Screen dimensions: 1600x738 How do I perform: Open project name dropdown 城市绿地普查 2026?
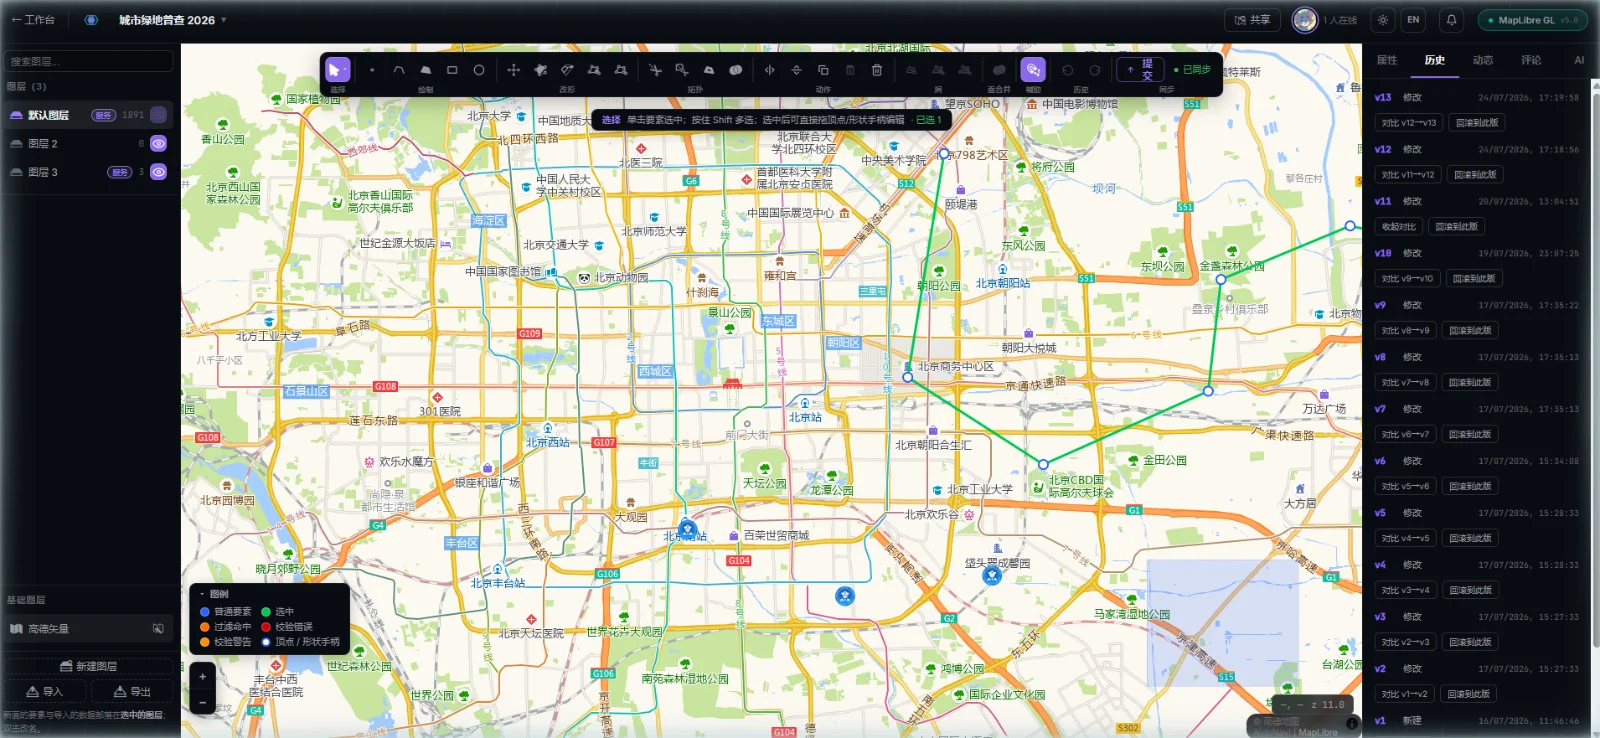[x=172, y=20]
